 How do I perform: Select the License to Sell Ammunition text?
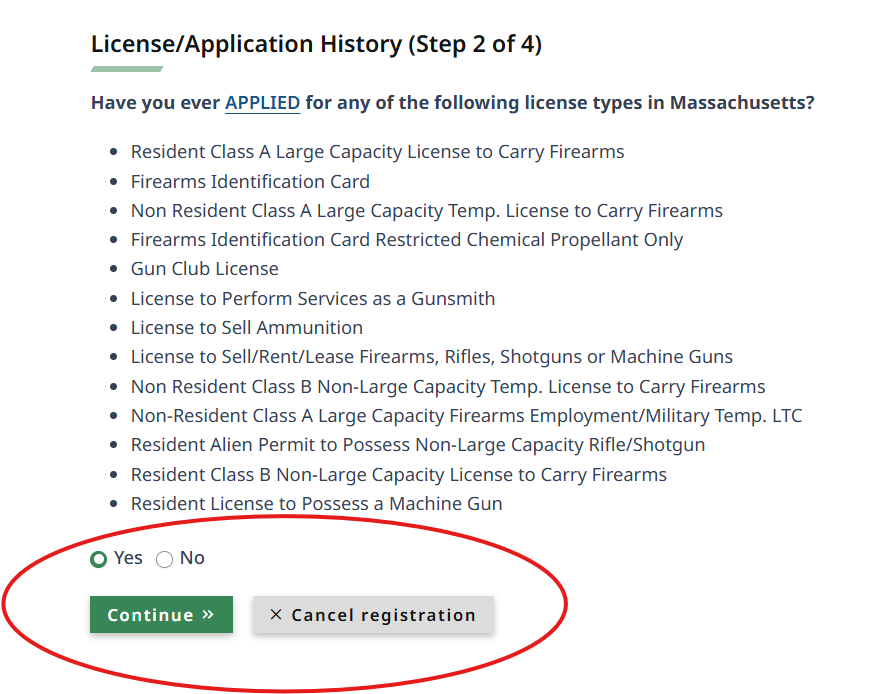[246, 328]
